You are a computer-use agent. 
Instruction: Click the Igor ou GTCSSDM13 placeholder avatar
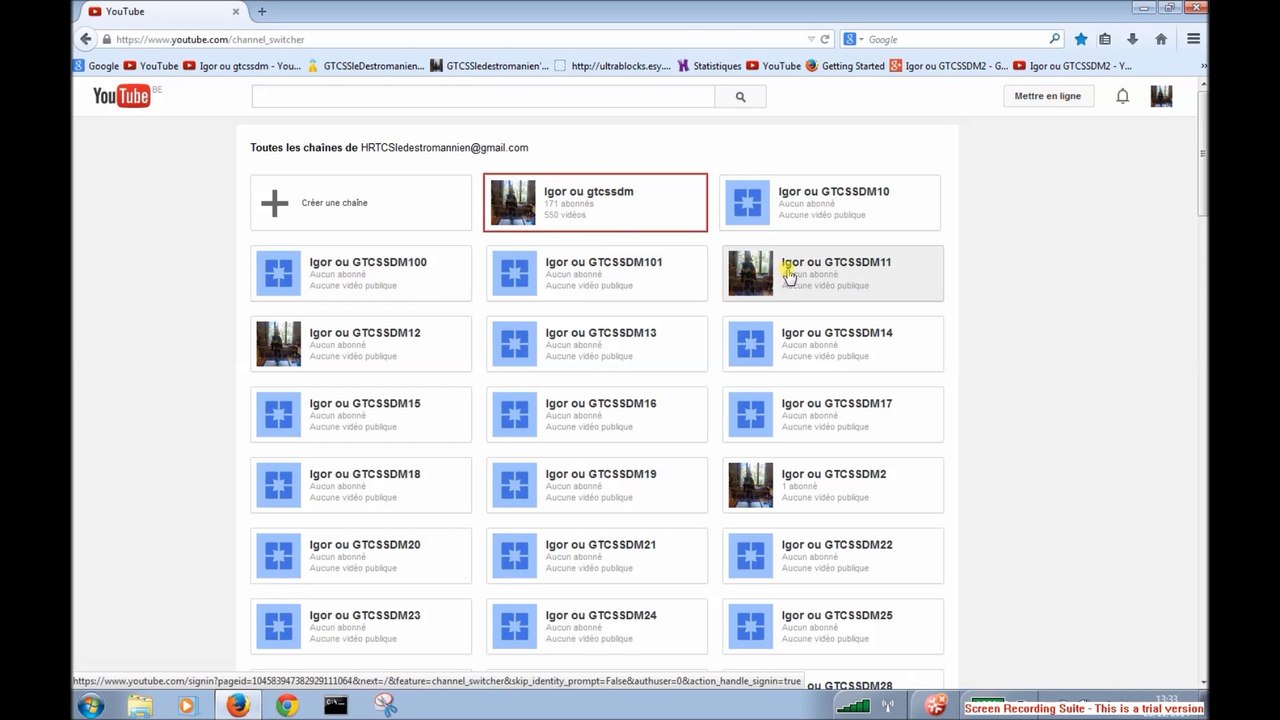point(514,344)
